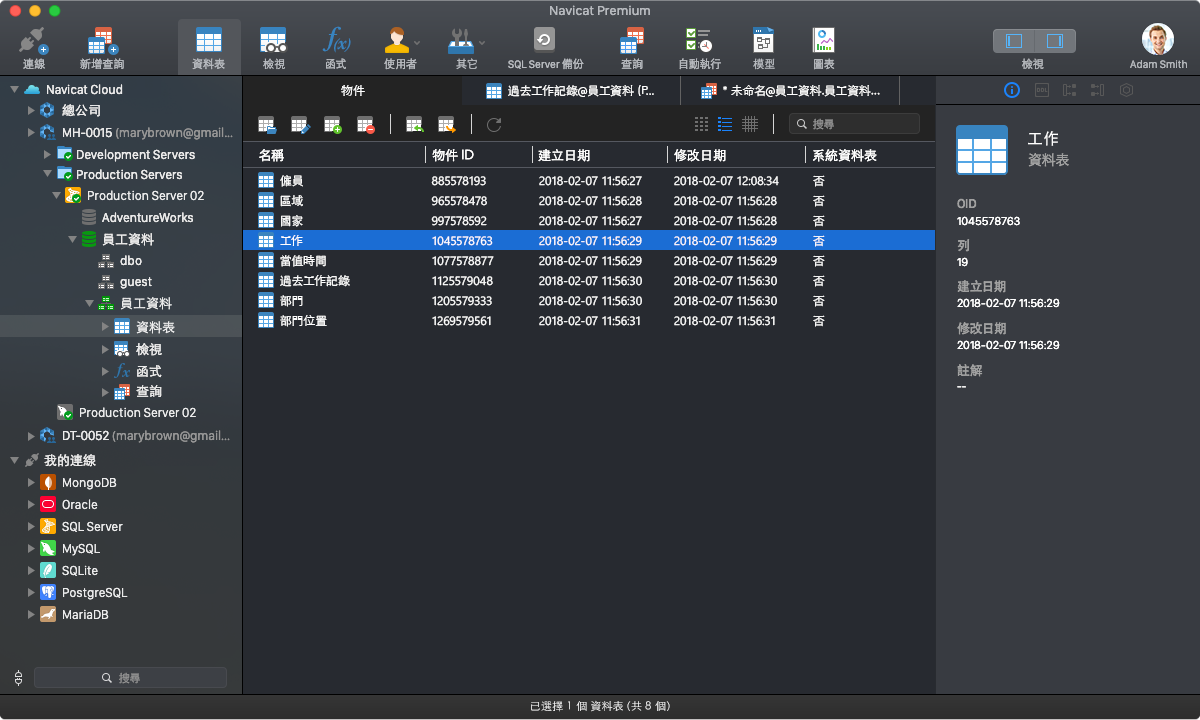Image resolution: width=1200 pixels, height=720 pixels.
Task: Click the import wizard icon in object toolbar
Action: pyautogui.click(x=414, y=125)
